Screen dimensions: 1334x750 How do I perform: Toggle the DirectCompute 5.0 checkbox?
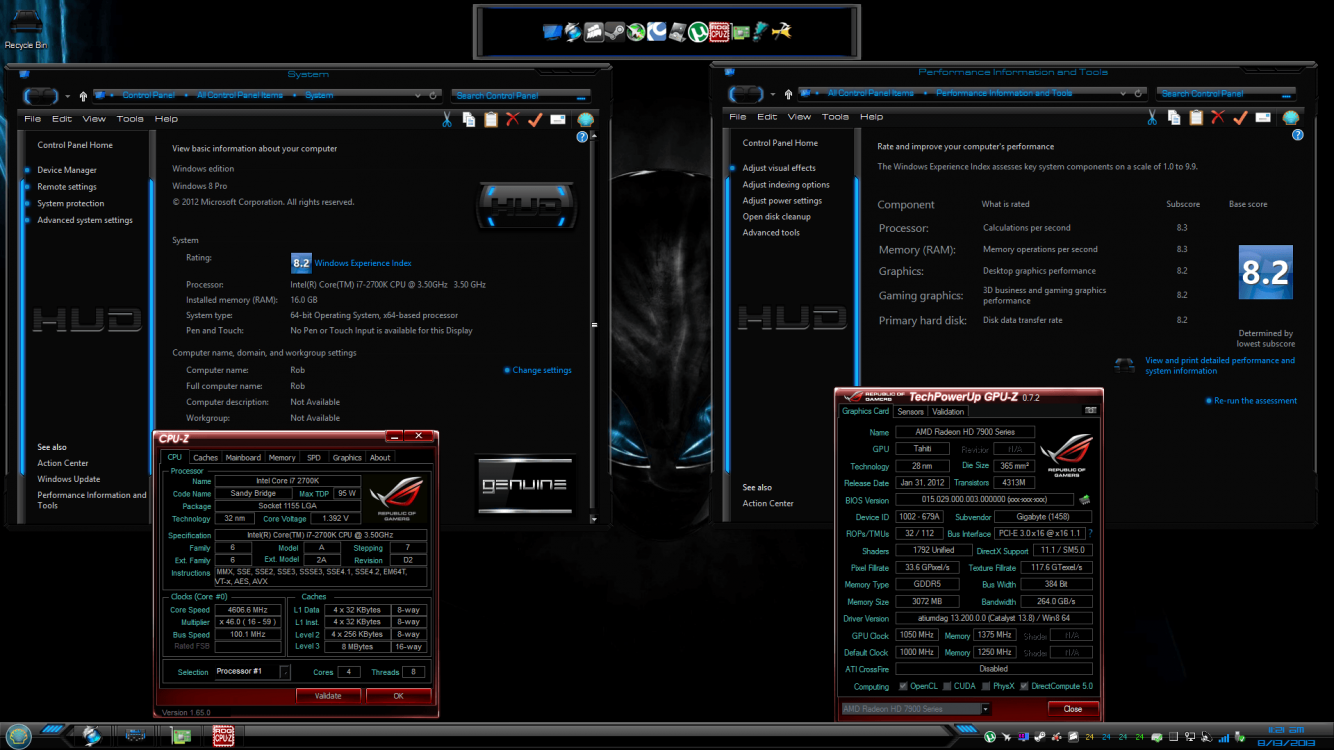(1024, 686)
